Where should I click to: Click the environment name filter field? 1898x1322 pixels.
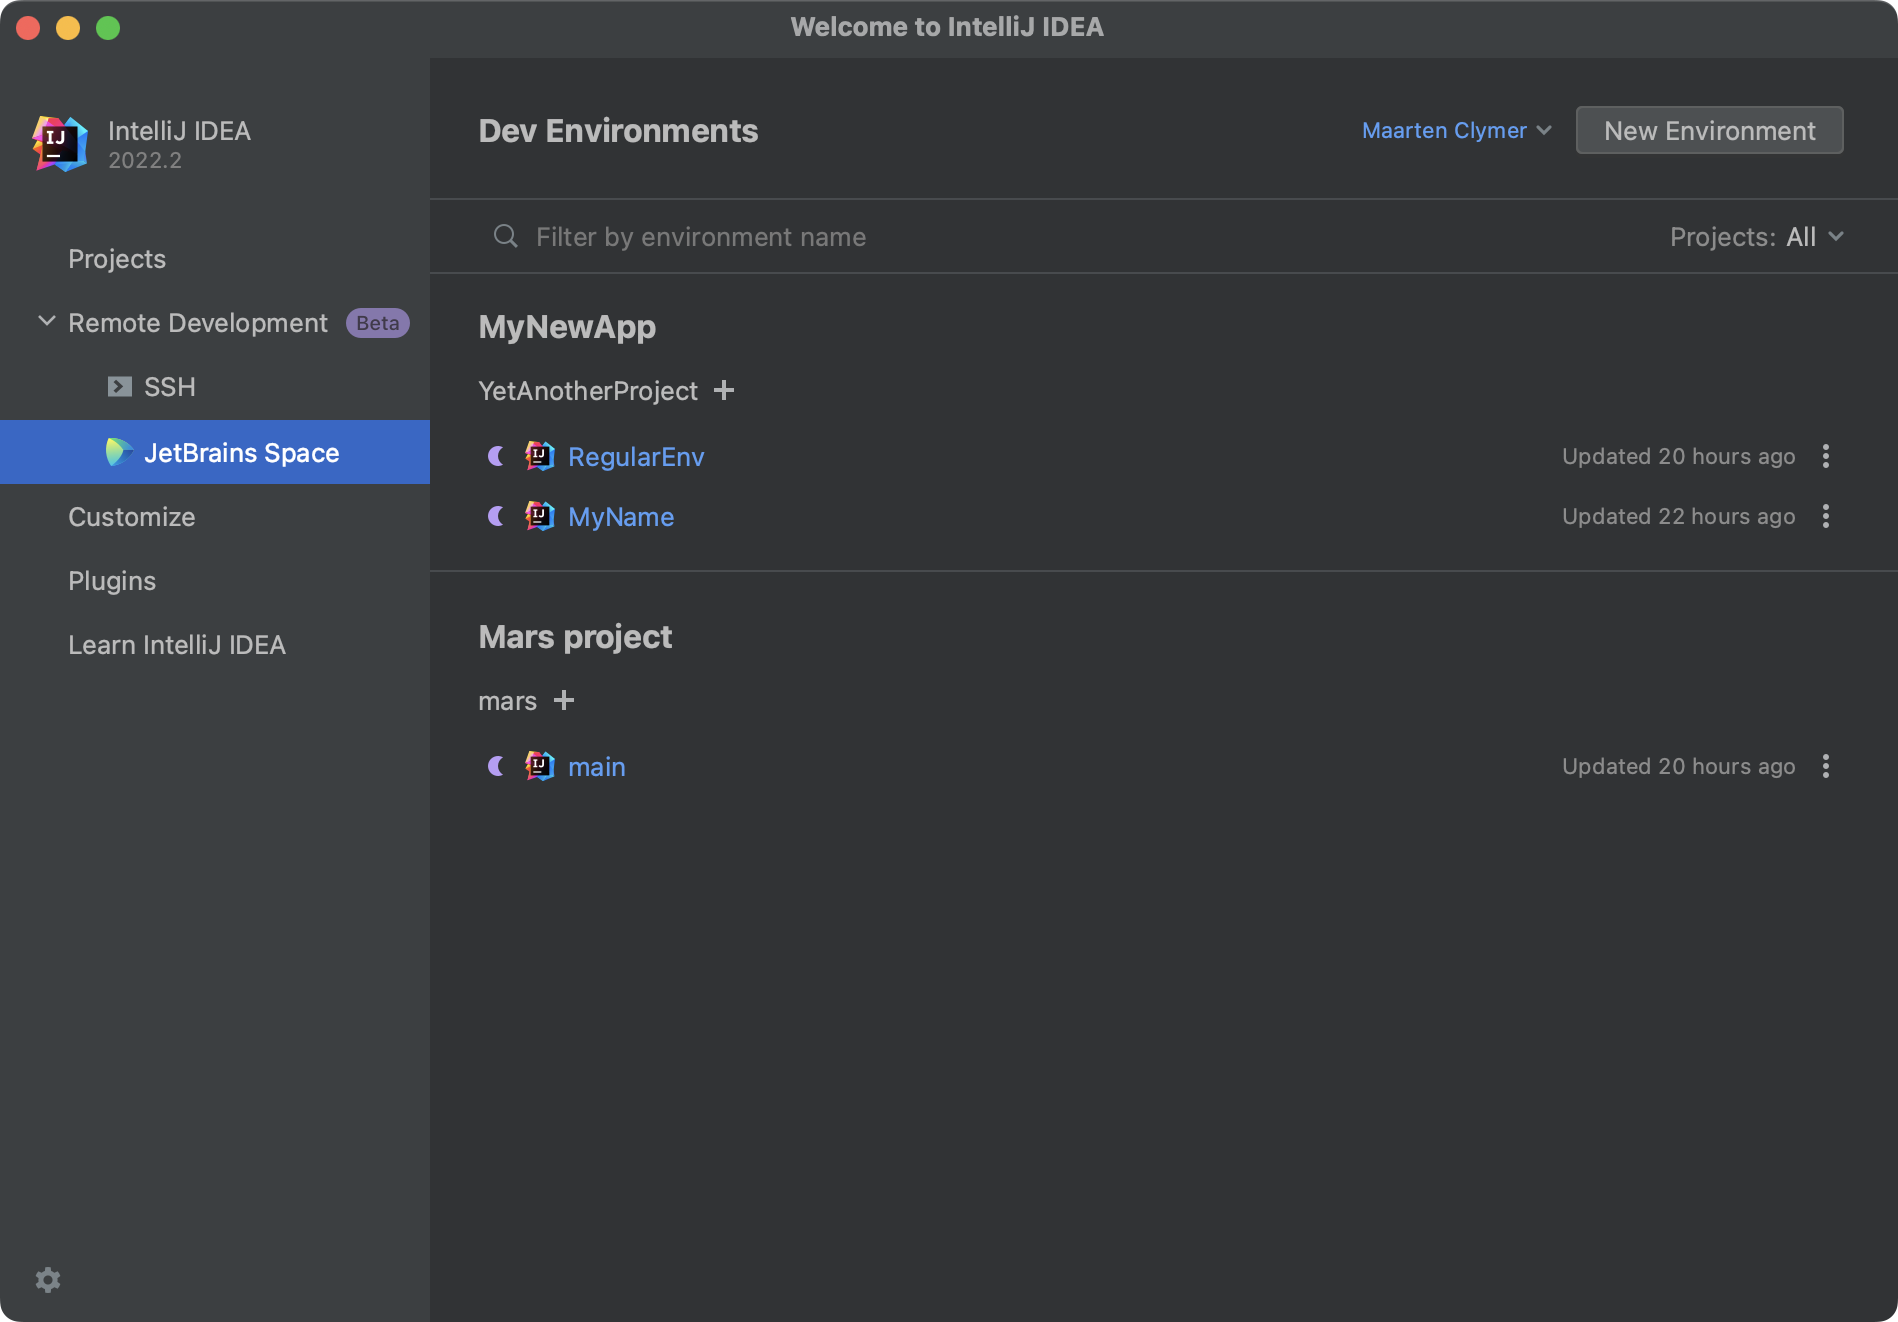700,236
